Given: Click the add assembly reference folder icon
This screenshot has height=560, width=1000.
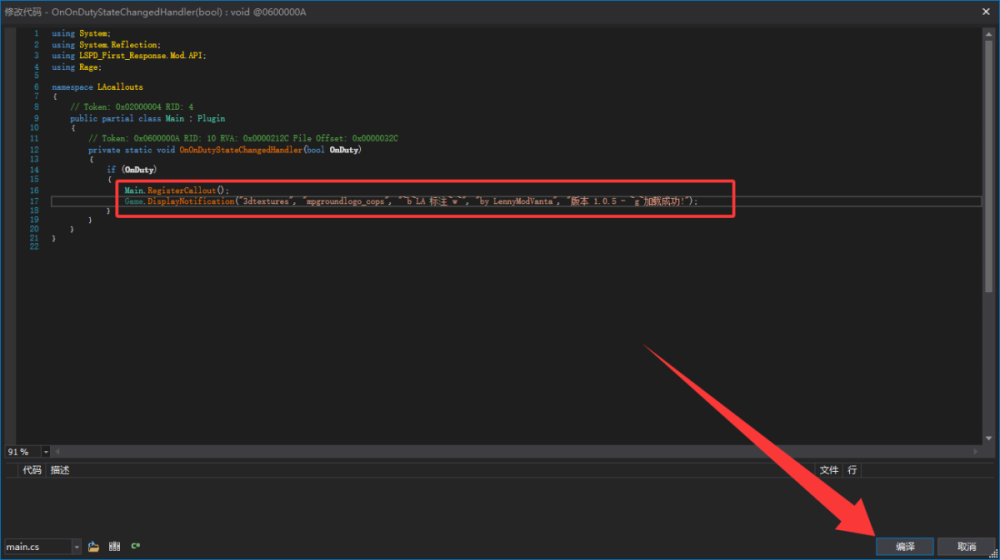Looking at the screenshot, I should [93, 547].
